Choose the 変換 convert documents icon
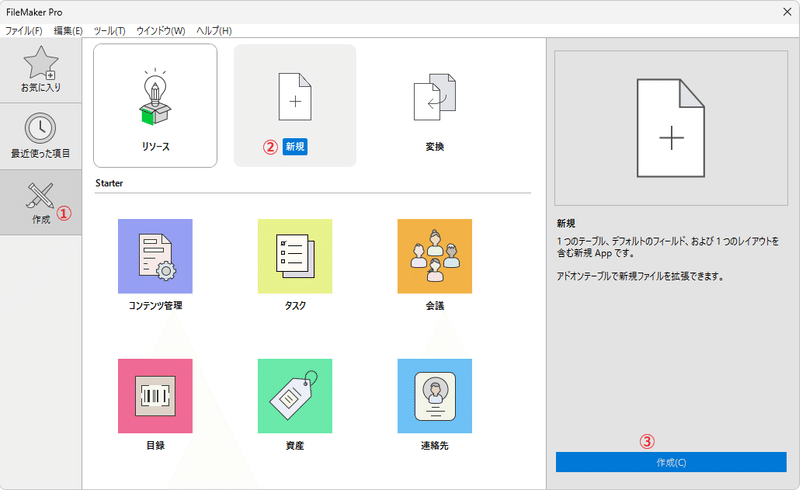 (435, 97)
